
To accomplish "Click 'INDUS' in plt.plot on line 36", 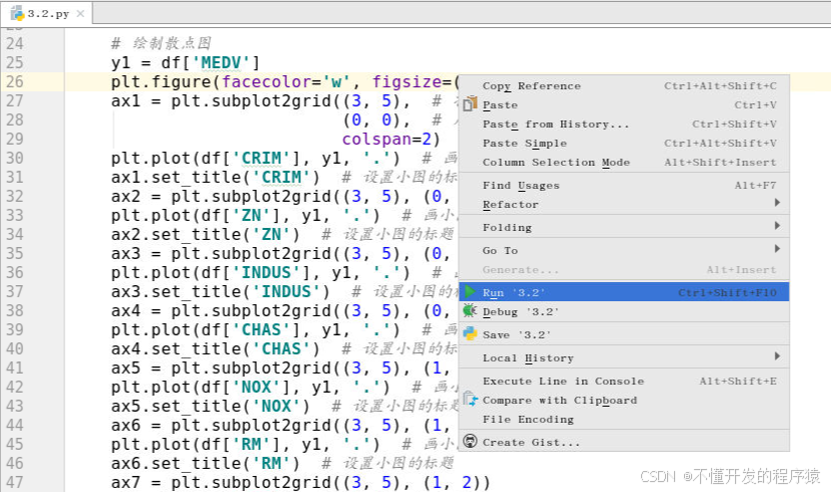I will (x=271, y=273).
